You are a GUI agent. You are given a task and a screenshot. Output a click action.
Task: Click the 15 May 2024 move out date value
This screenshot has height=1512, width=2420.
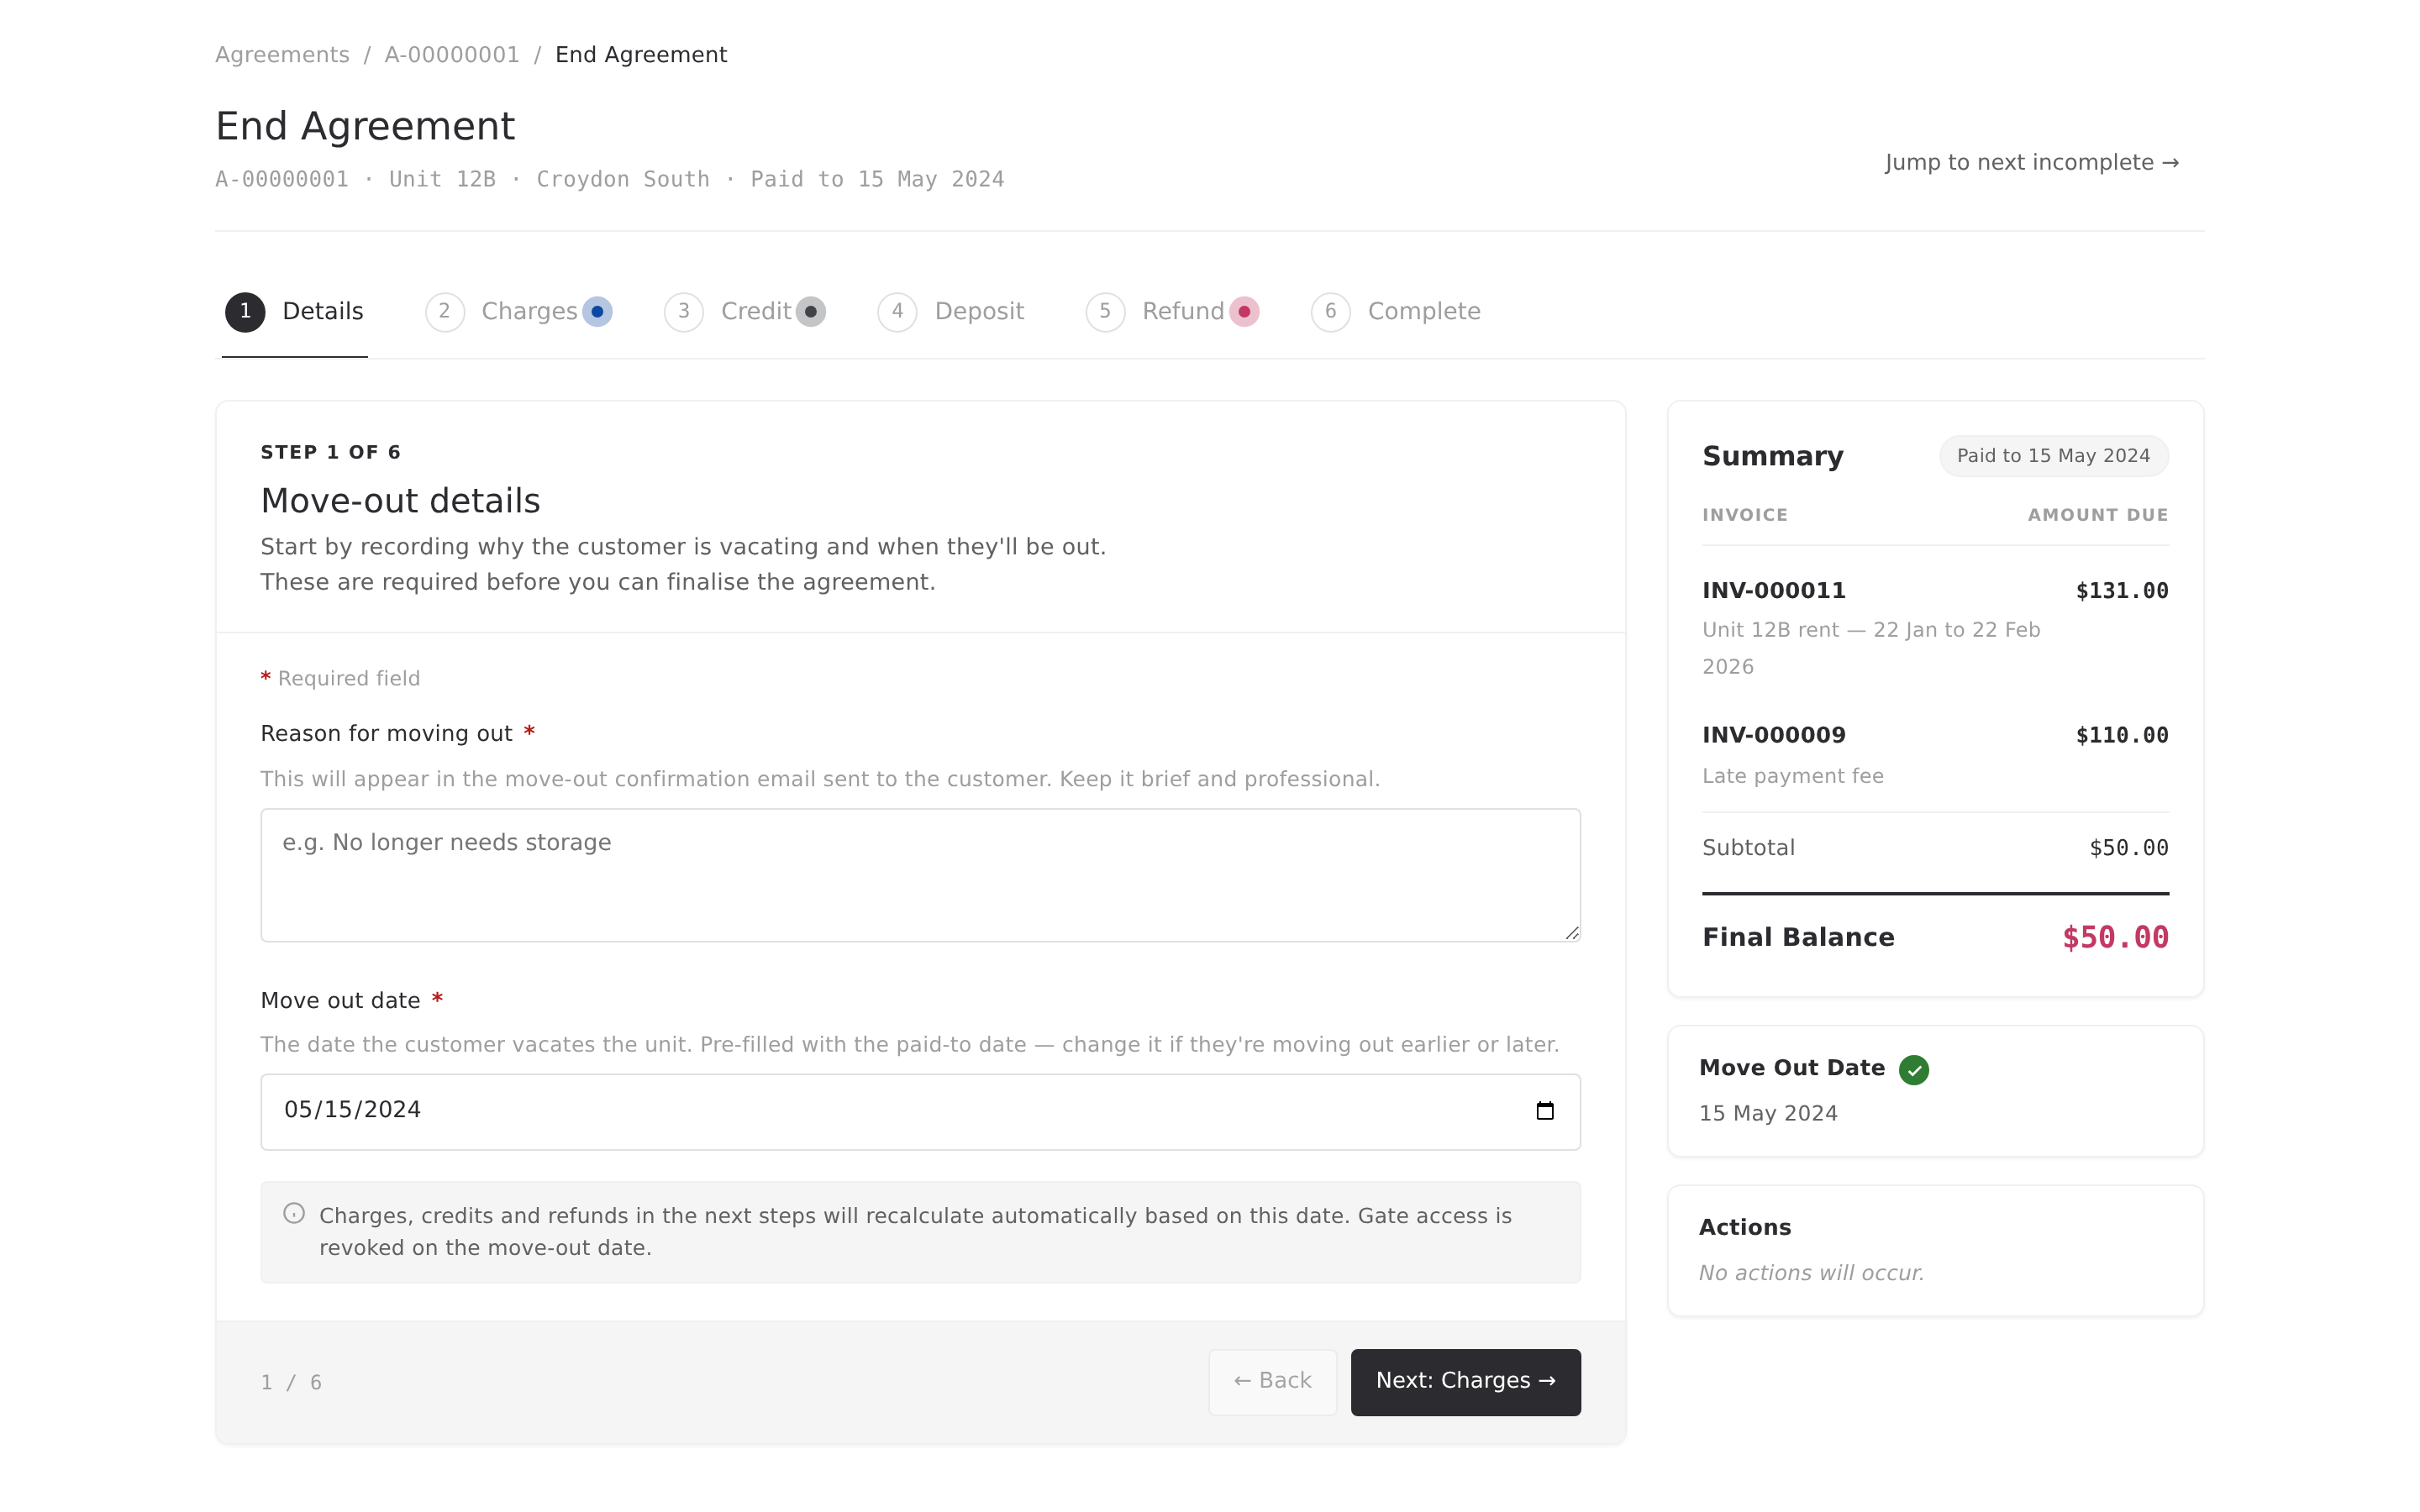click(1768, 1113)
